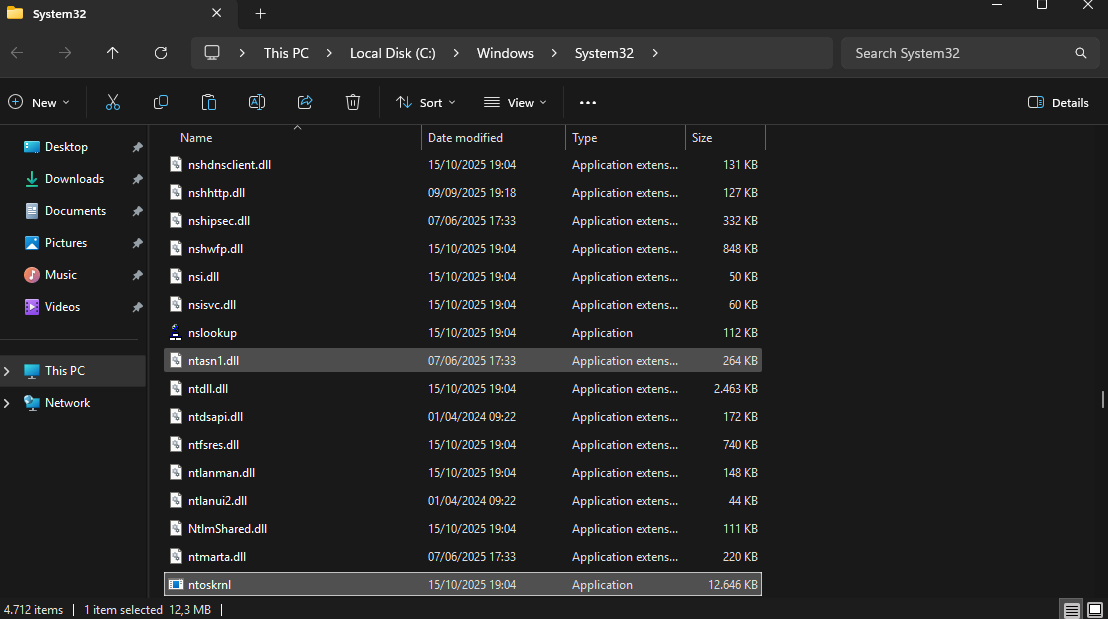Select the ntlanman.dll file
Image resolution: width=1108 pixels, height=619 pixels.
tap(463, 473)
